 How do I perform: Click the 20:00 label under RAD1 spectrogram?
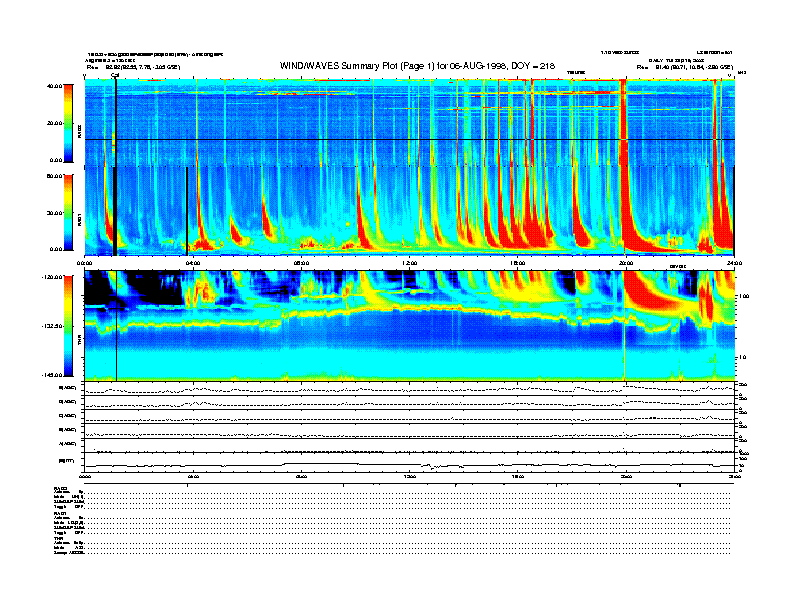(626, 263)
